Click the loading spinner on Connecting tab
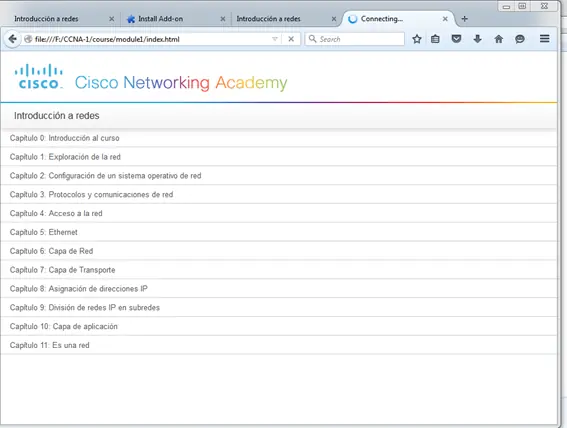Image resolution: width=567 pixels, height=428 pixels. (x=353, y=19)
